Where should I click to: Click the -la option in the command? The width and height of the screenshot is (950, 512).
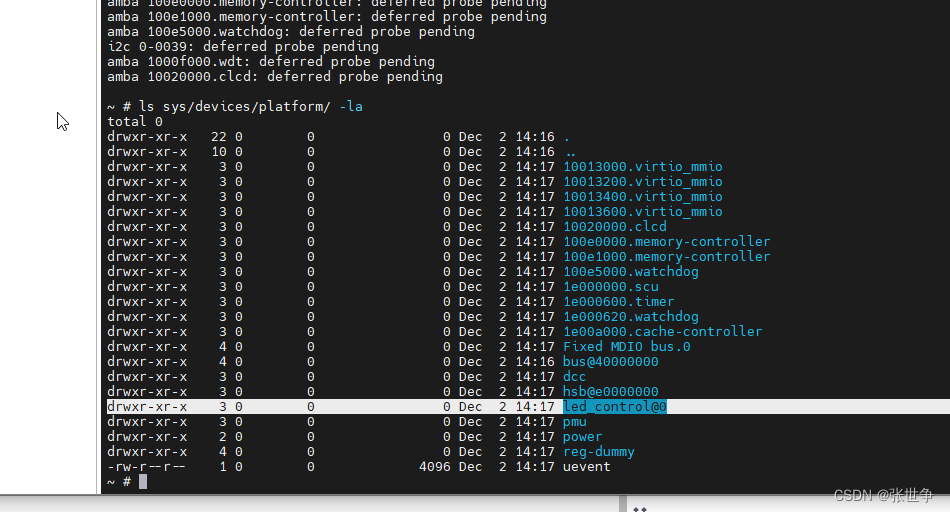[351, 107]
